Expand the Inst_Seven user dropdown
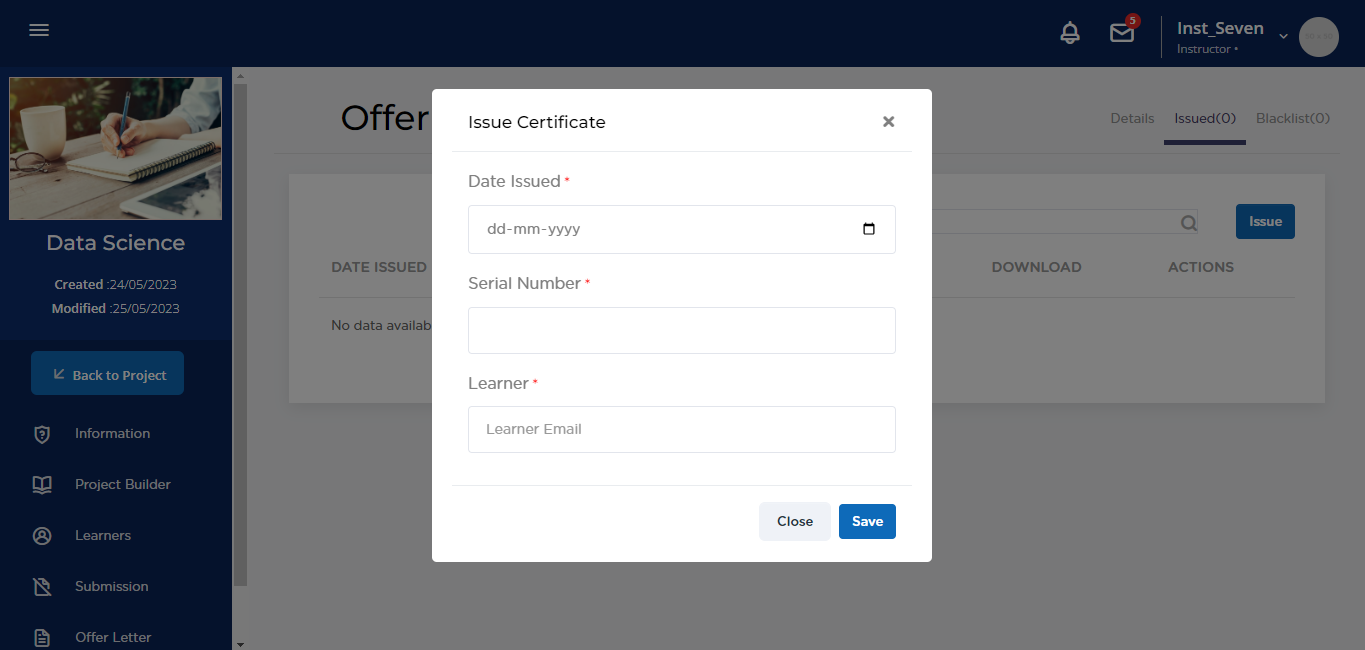Screen dimensions: 1365x650 coord(1283,36)
